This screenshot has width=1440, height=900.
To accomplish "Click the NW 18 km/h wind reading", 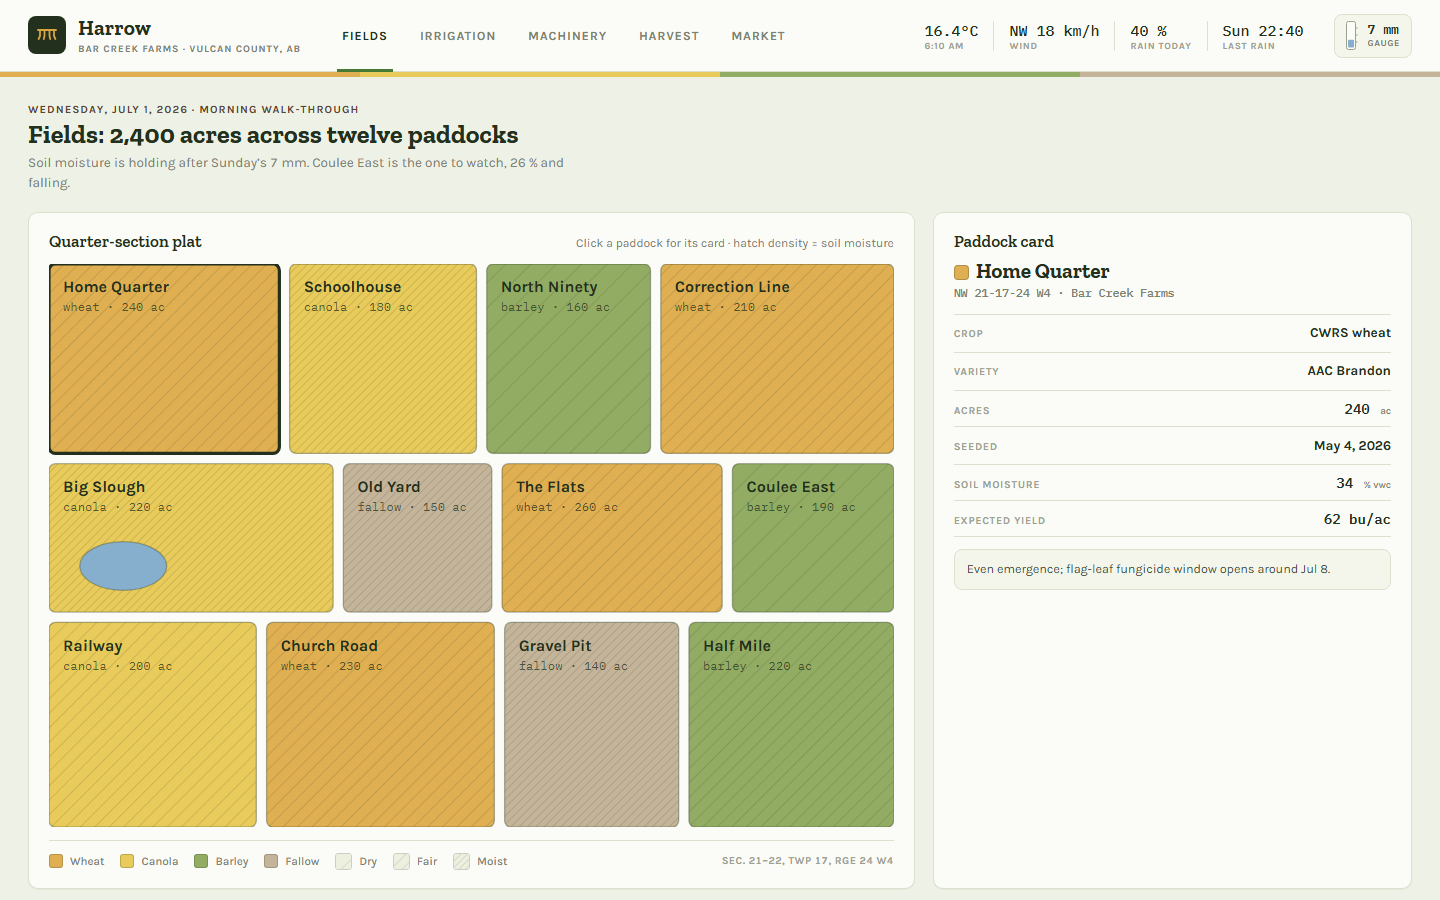I will (1054, 36).
